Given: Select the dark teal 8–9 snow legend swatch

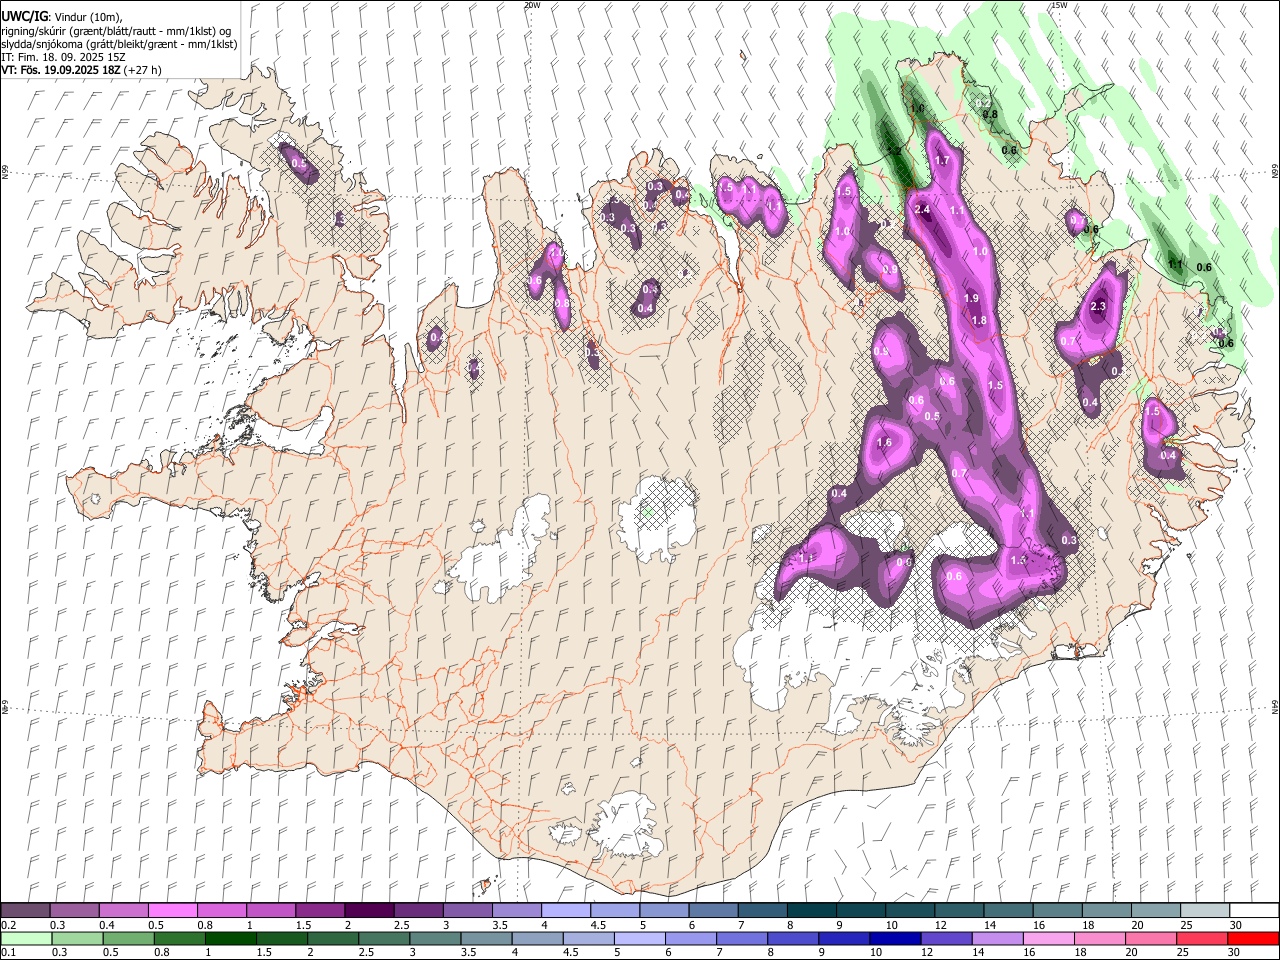Looking at the screenshot, I should (810, 911).
